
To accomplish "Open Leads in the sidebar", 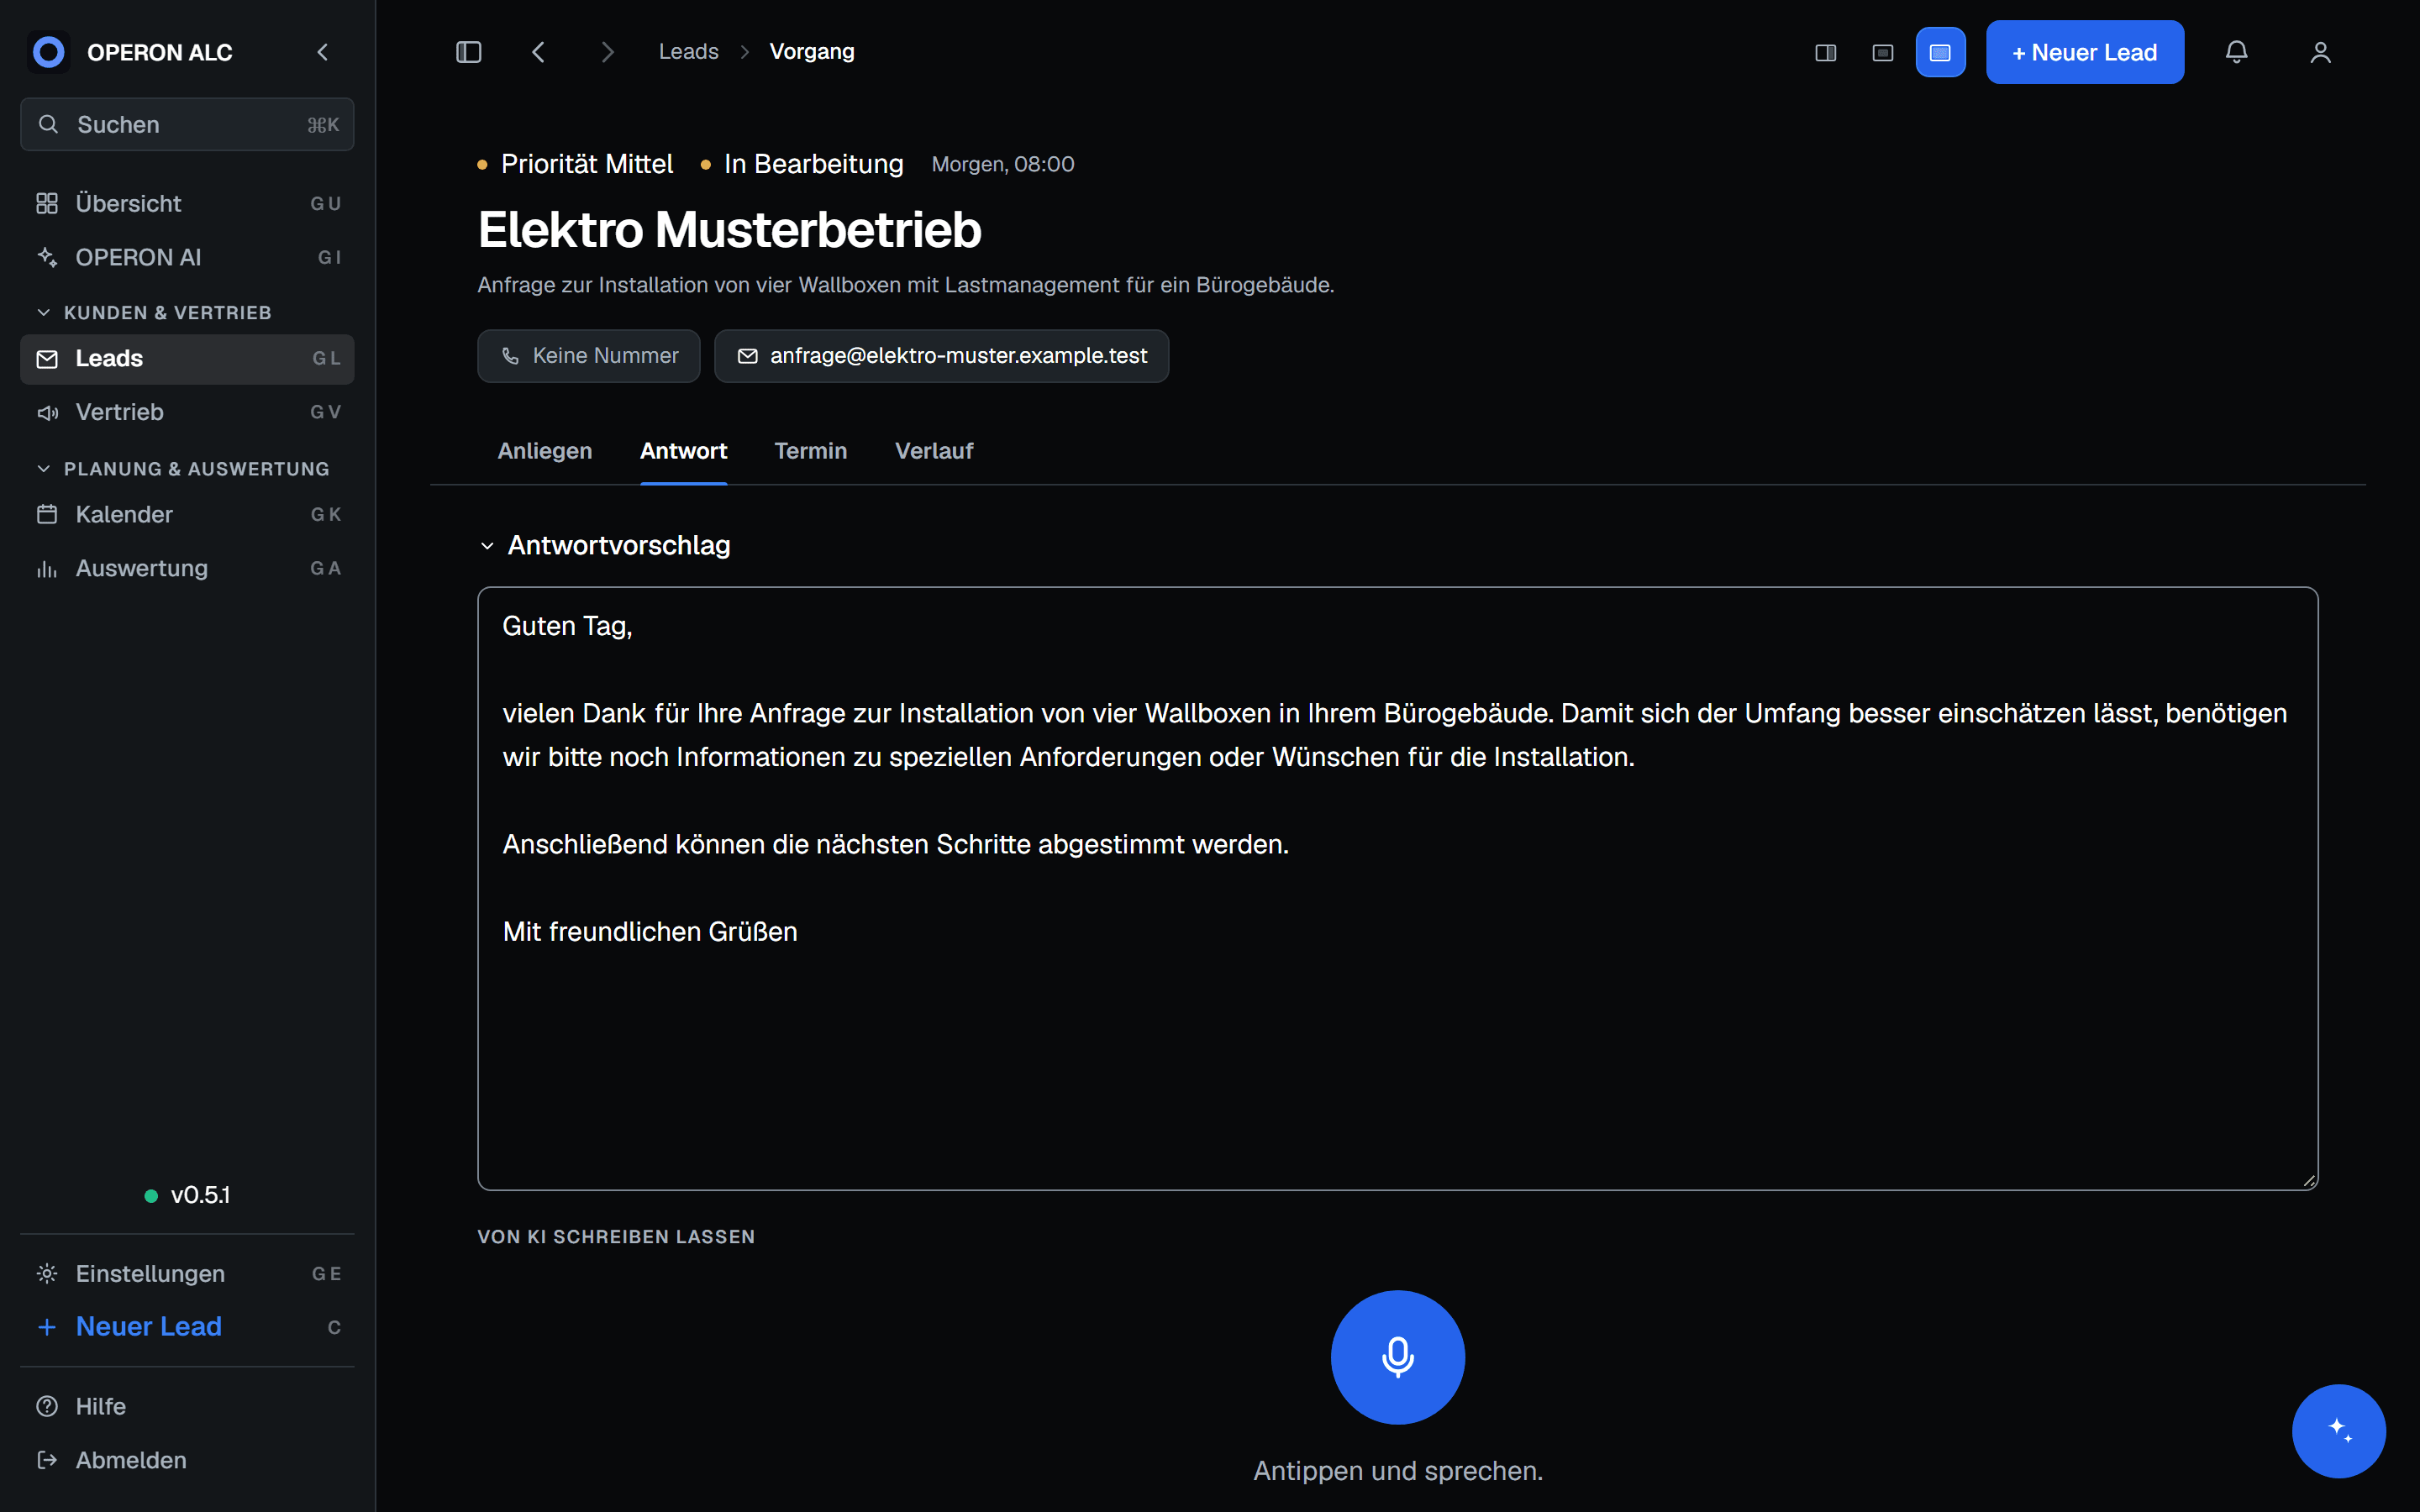I will tap(187, 359).
